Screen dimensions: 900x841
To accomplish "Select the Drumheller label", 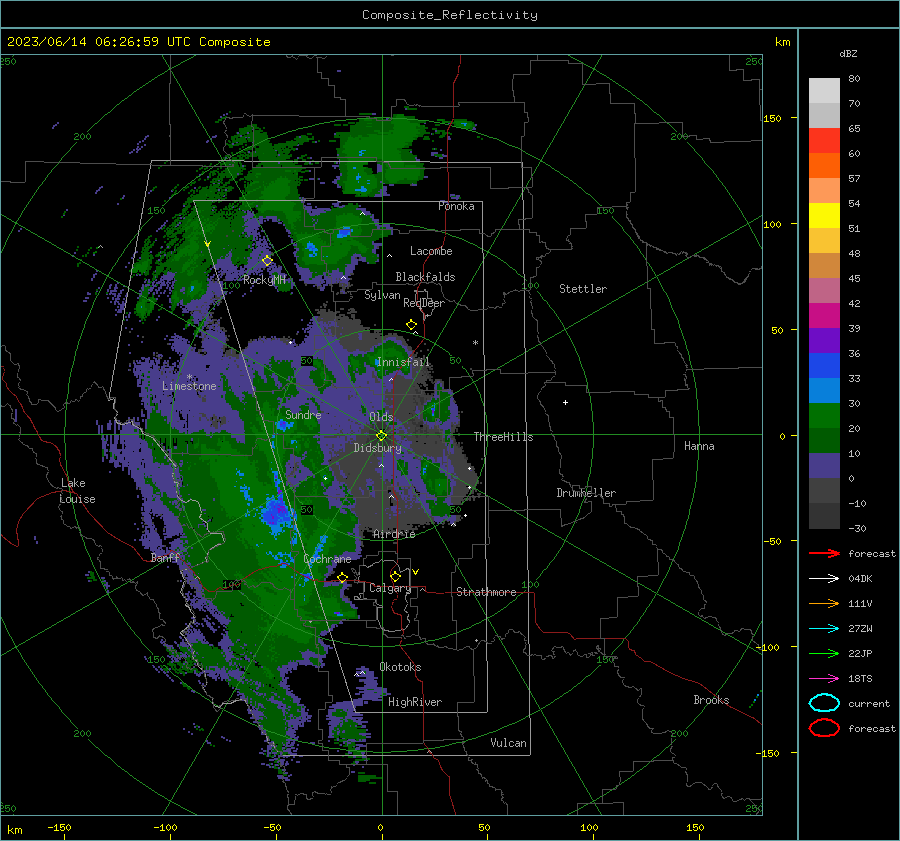I will click(586, 493).
